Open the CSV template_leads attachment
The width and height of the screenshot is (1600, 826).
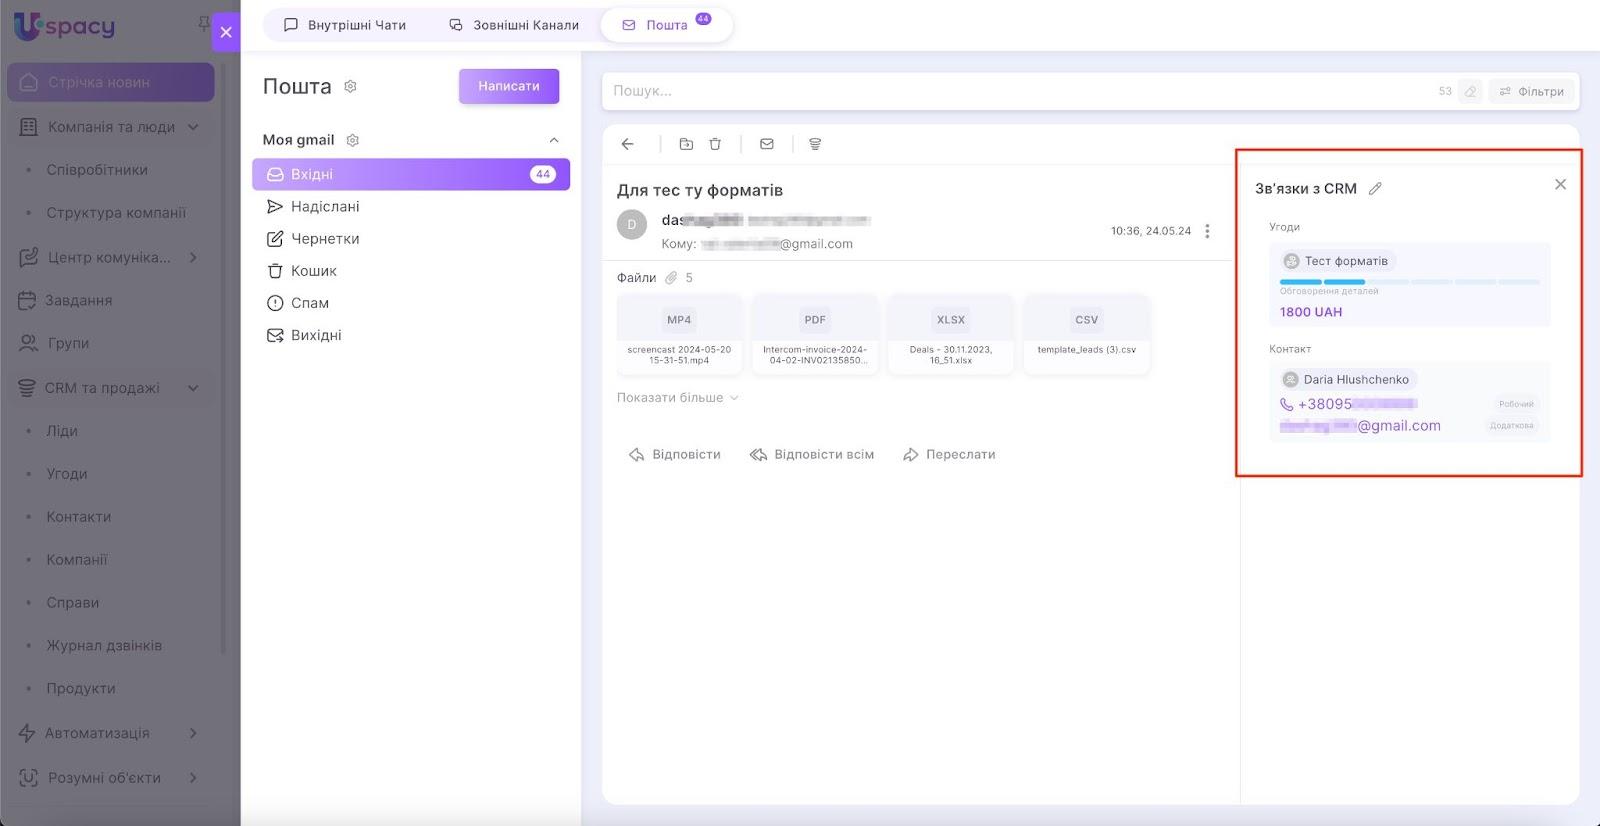point(1087,335)
